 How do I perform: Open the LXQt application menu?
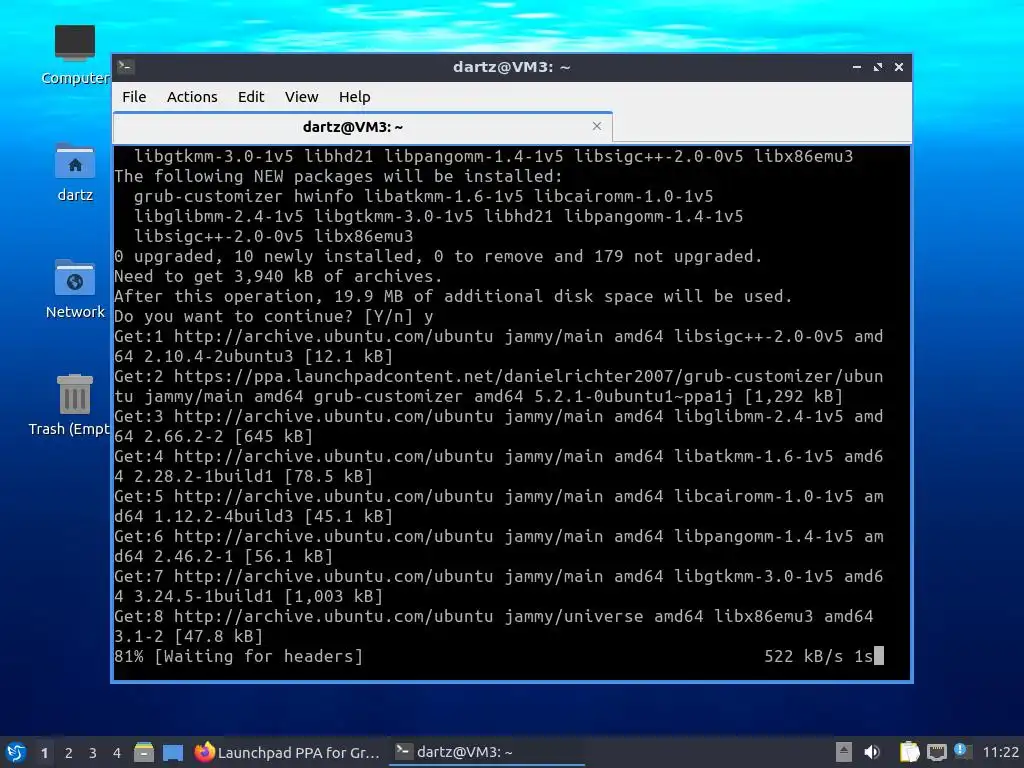coord(16,752)
